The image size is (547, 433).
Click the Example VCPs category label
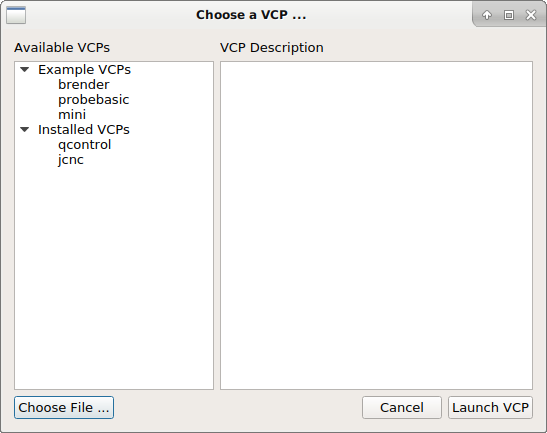(x=84, y=70)
